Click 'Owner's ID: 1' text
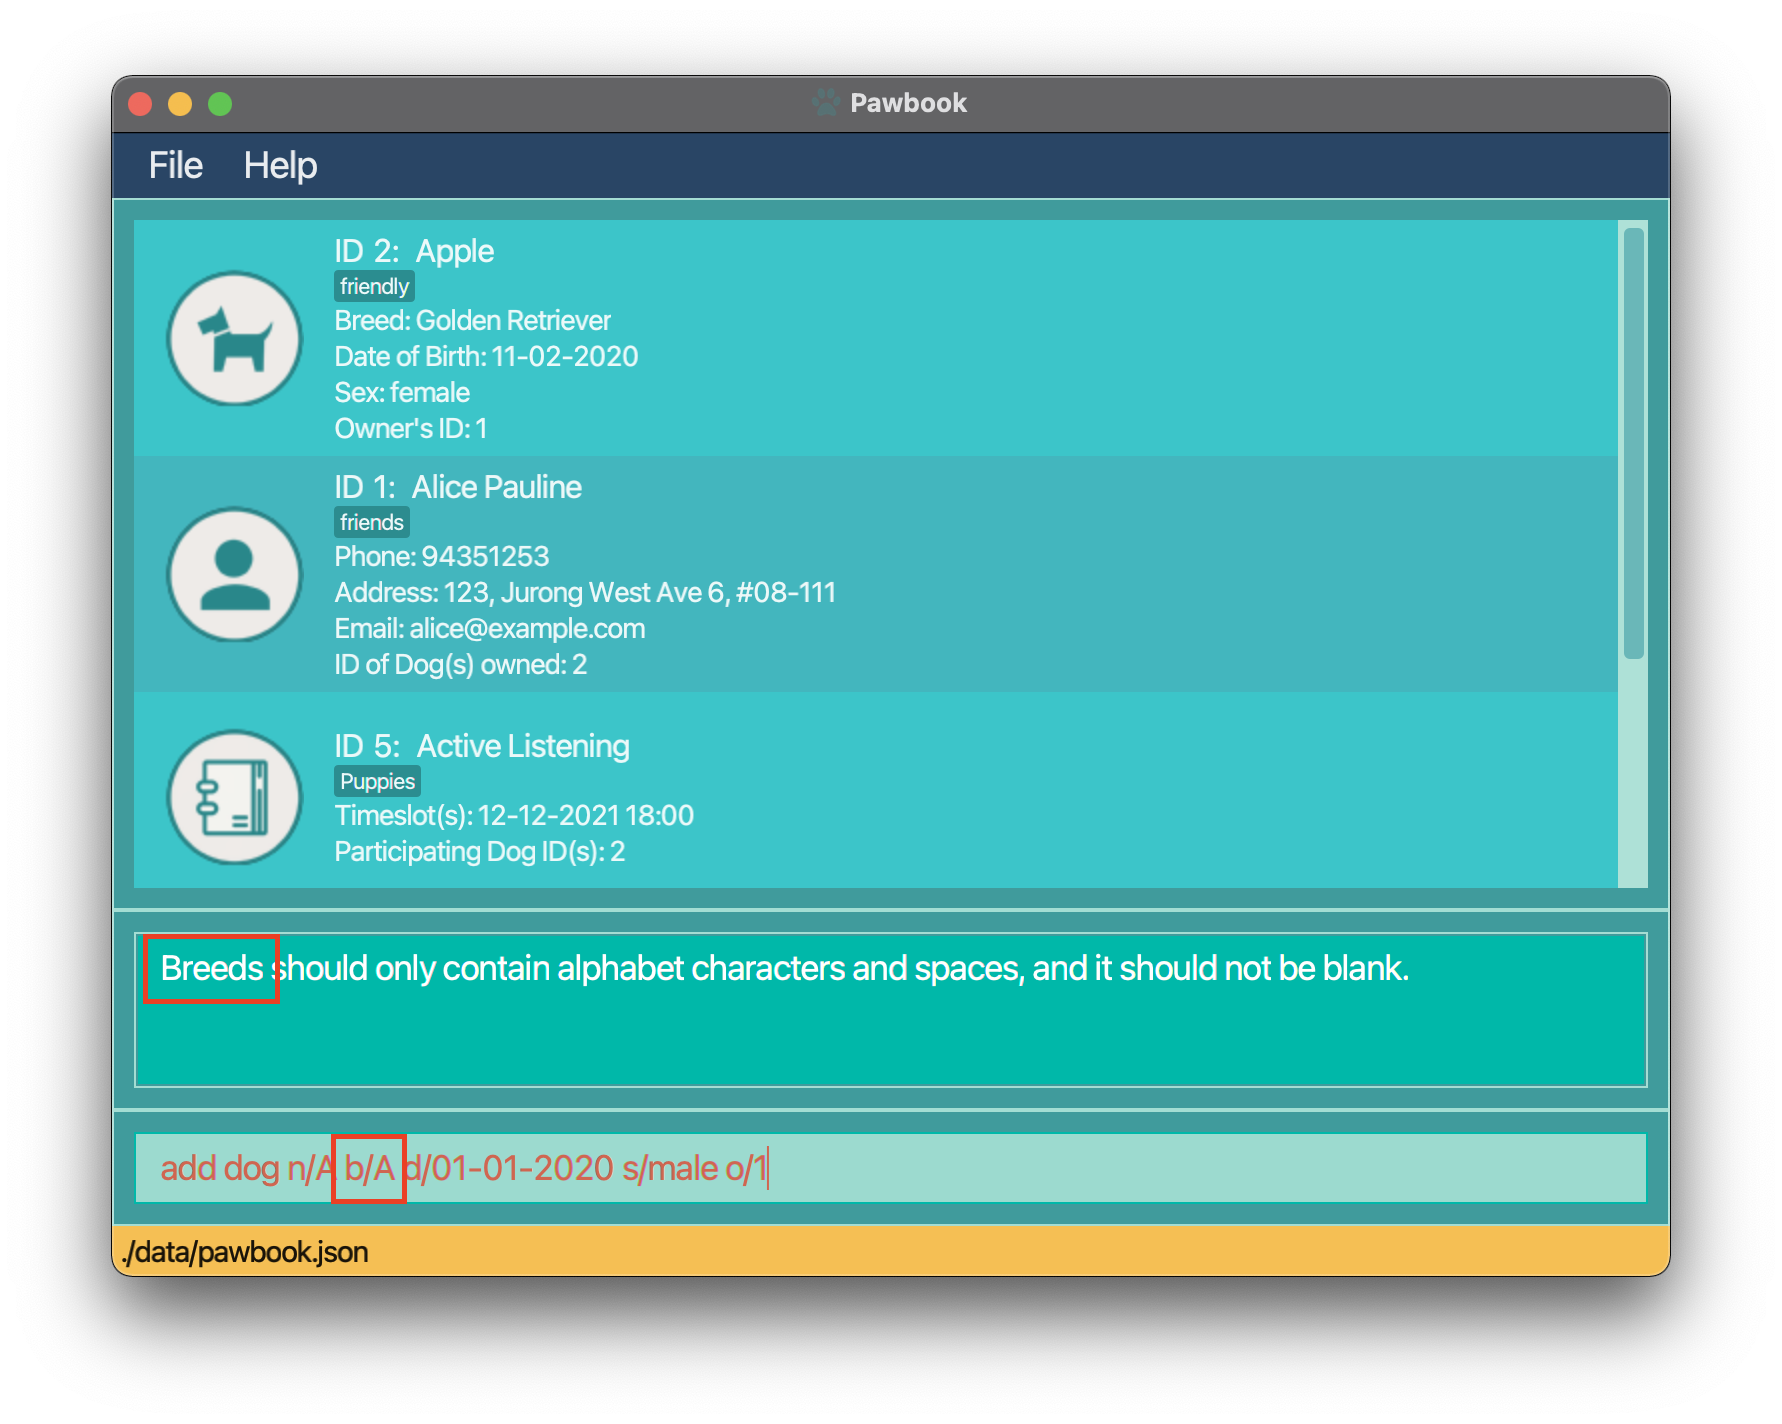This screenshot has width=1782, height=1424. click(x=411, y=428)
